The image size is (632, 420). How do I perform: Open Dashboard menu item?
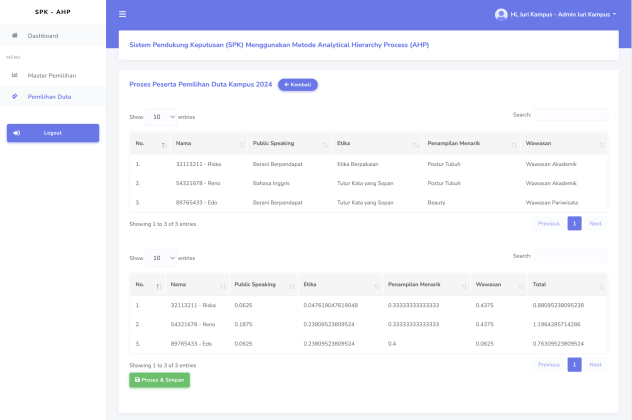tap(43, 36)
